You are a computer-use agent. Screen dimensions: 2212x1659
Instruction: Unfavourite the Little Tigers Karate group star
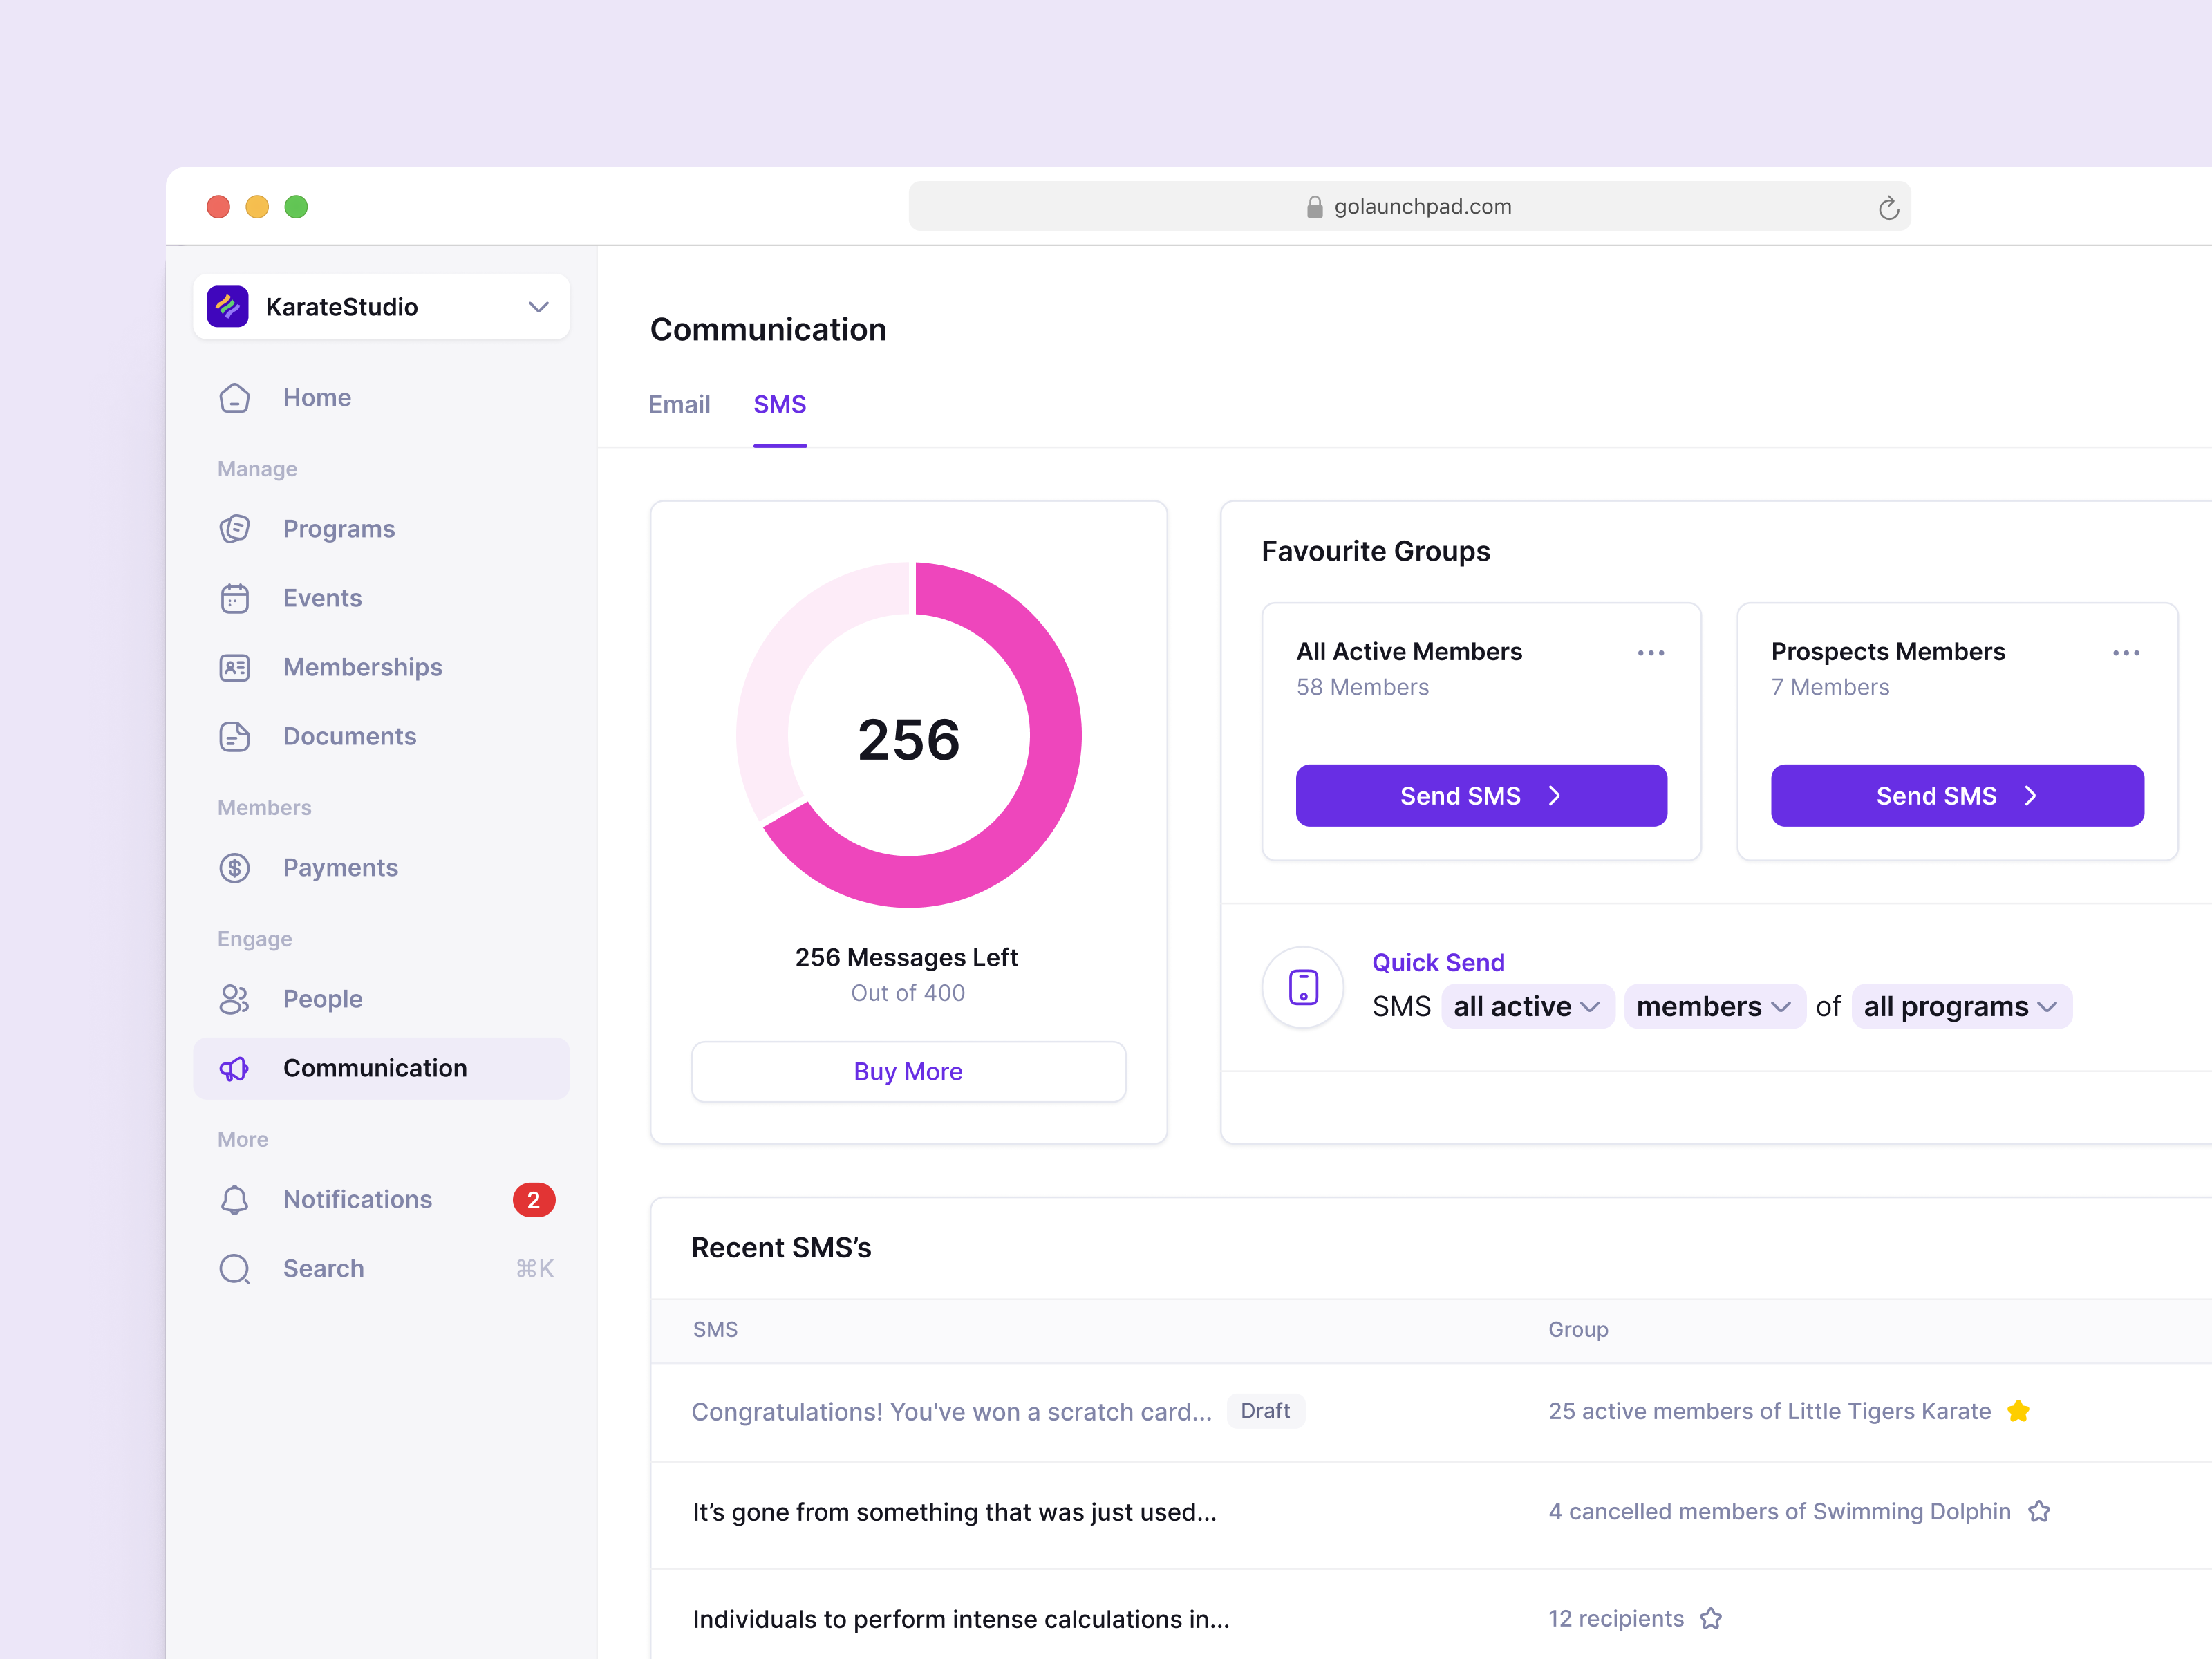[2018, 1411]
